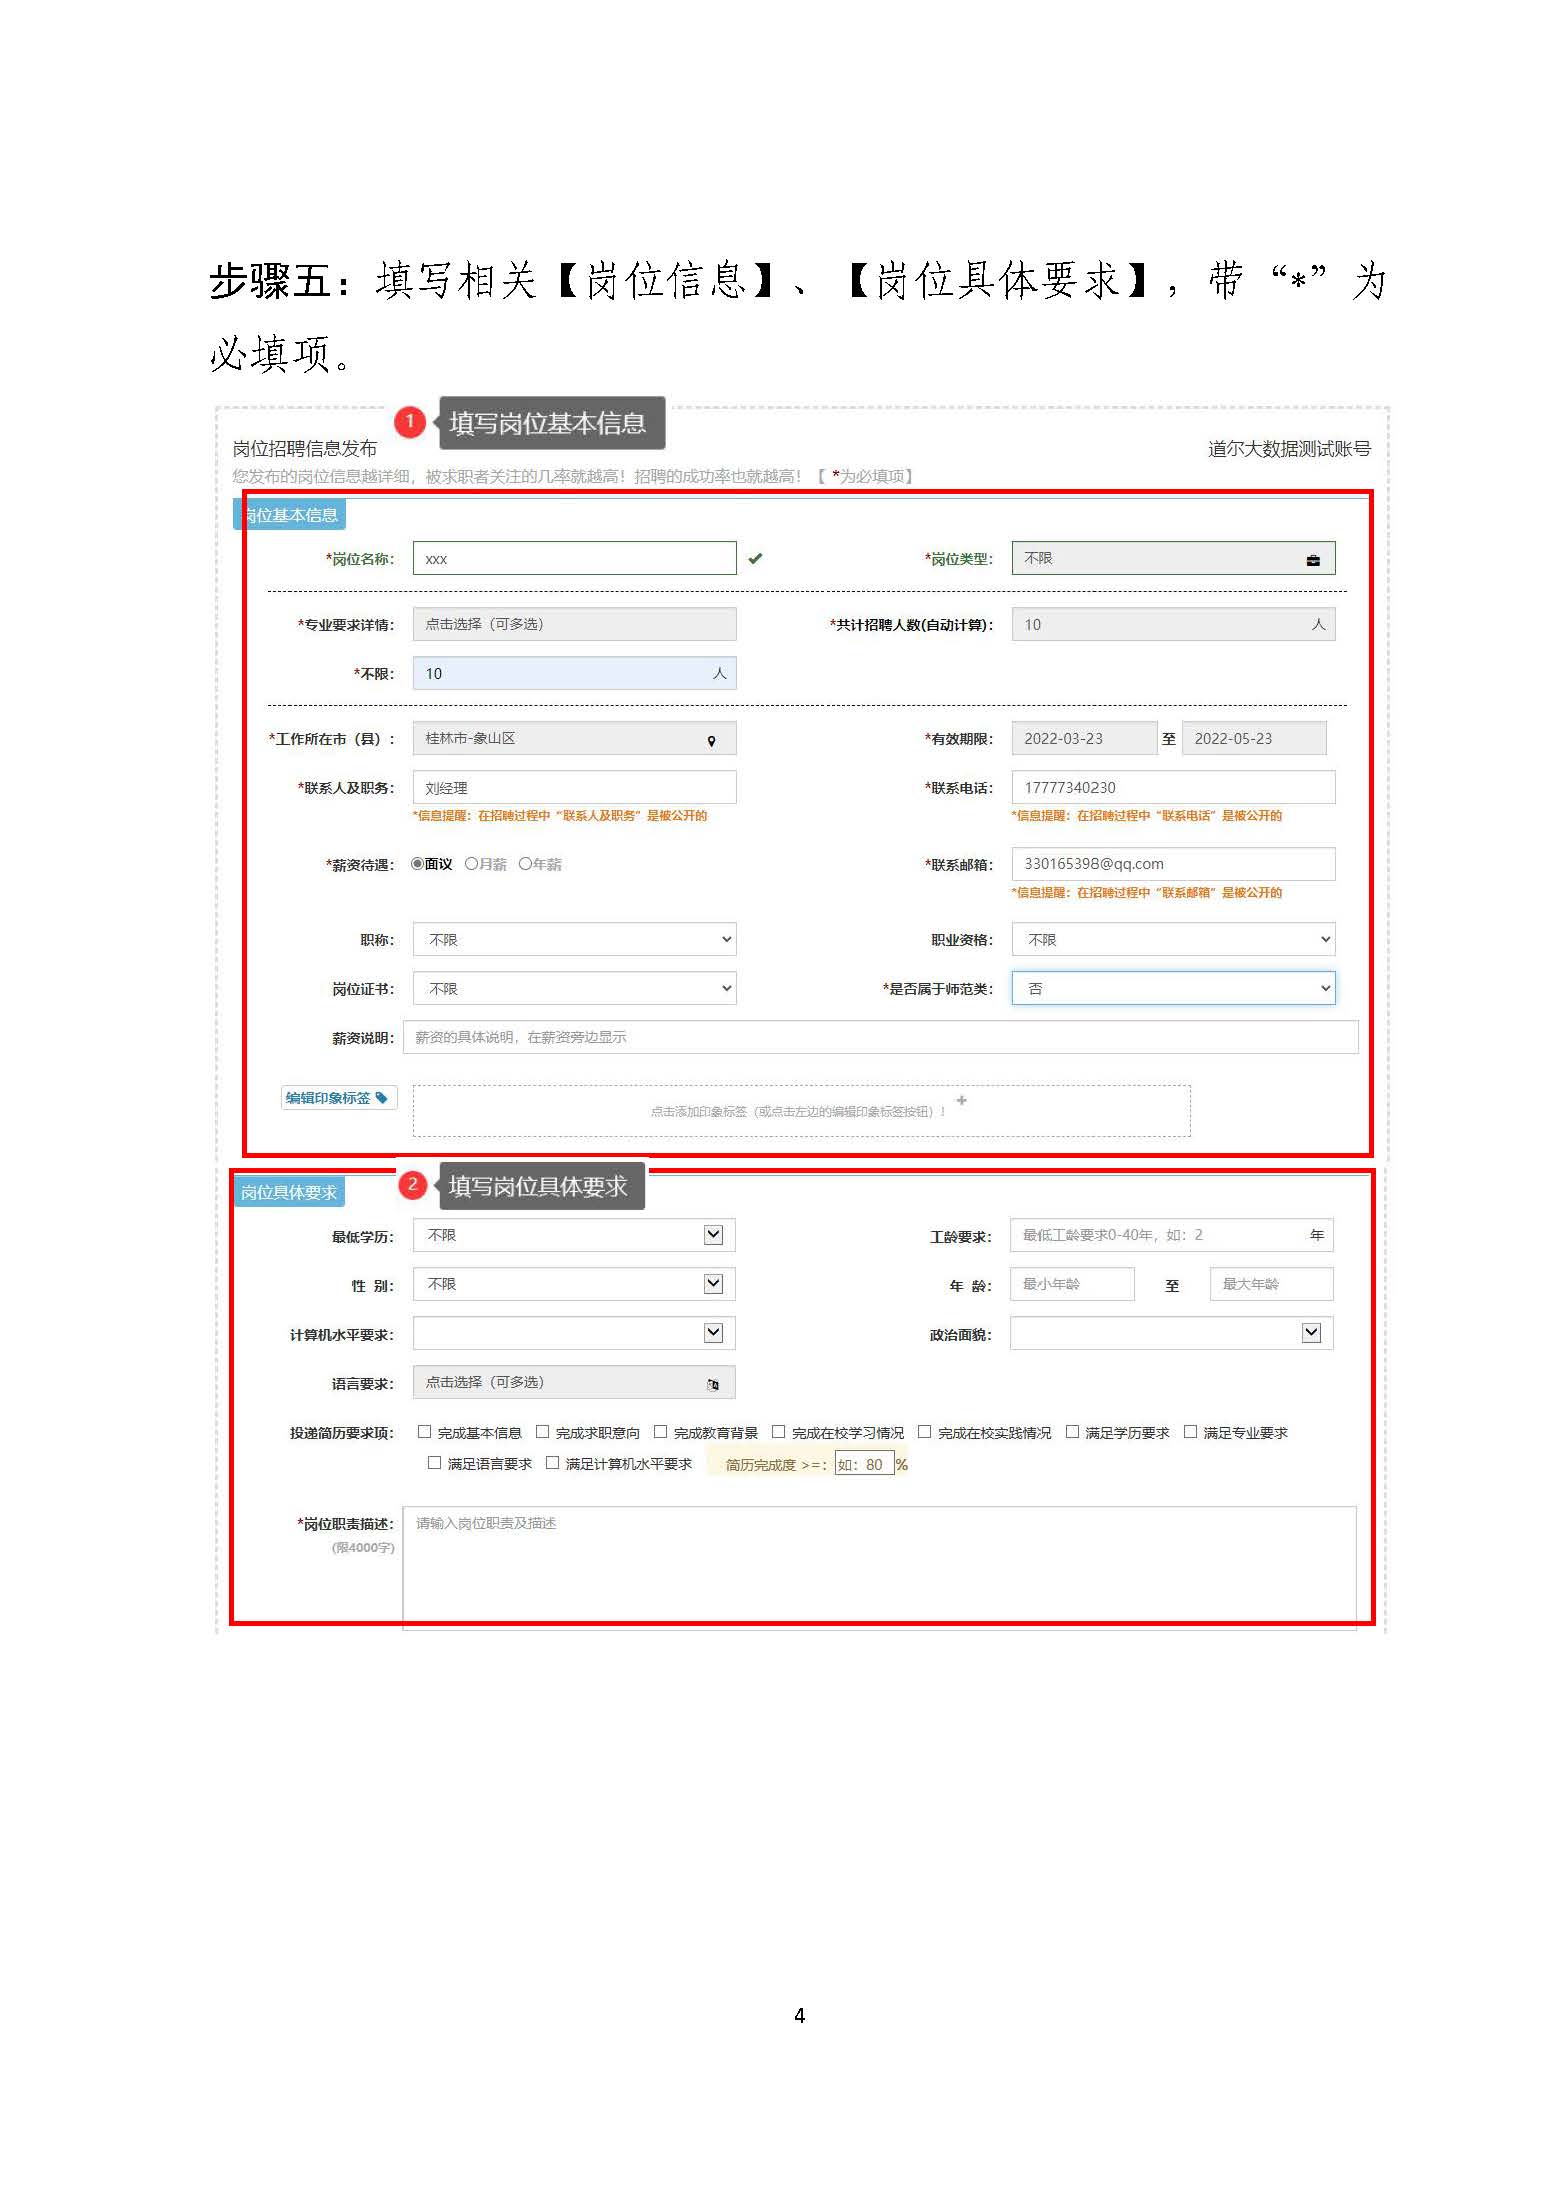Select the 年薪 salary radio button
The width and height of the screenshot is (1555, 2199).
(x=525, y=864)
